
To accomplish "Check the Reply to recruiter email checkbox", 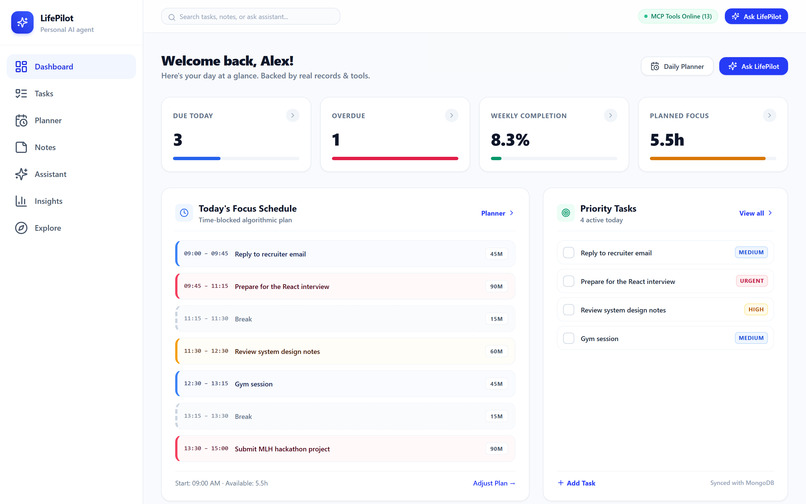I will pyautogui.click(x=569, y=253).
